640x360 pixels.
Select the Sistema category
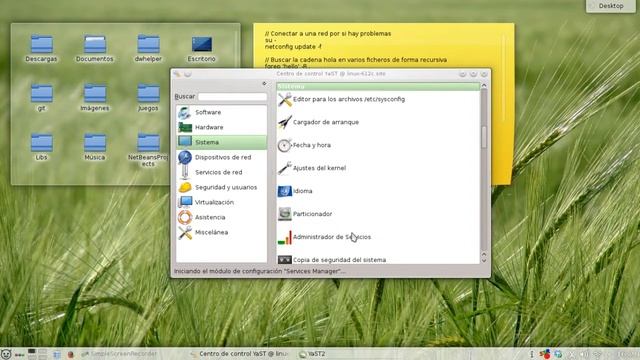[221, 142]
